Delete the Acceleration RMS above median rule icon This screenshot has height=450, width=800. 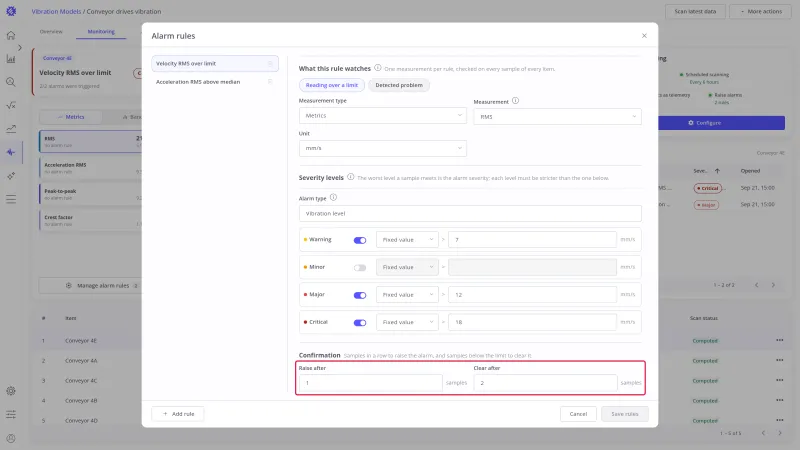pos(270,82)
